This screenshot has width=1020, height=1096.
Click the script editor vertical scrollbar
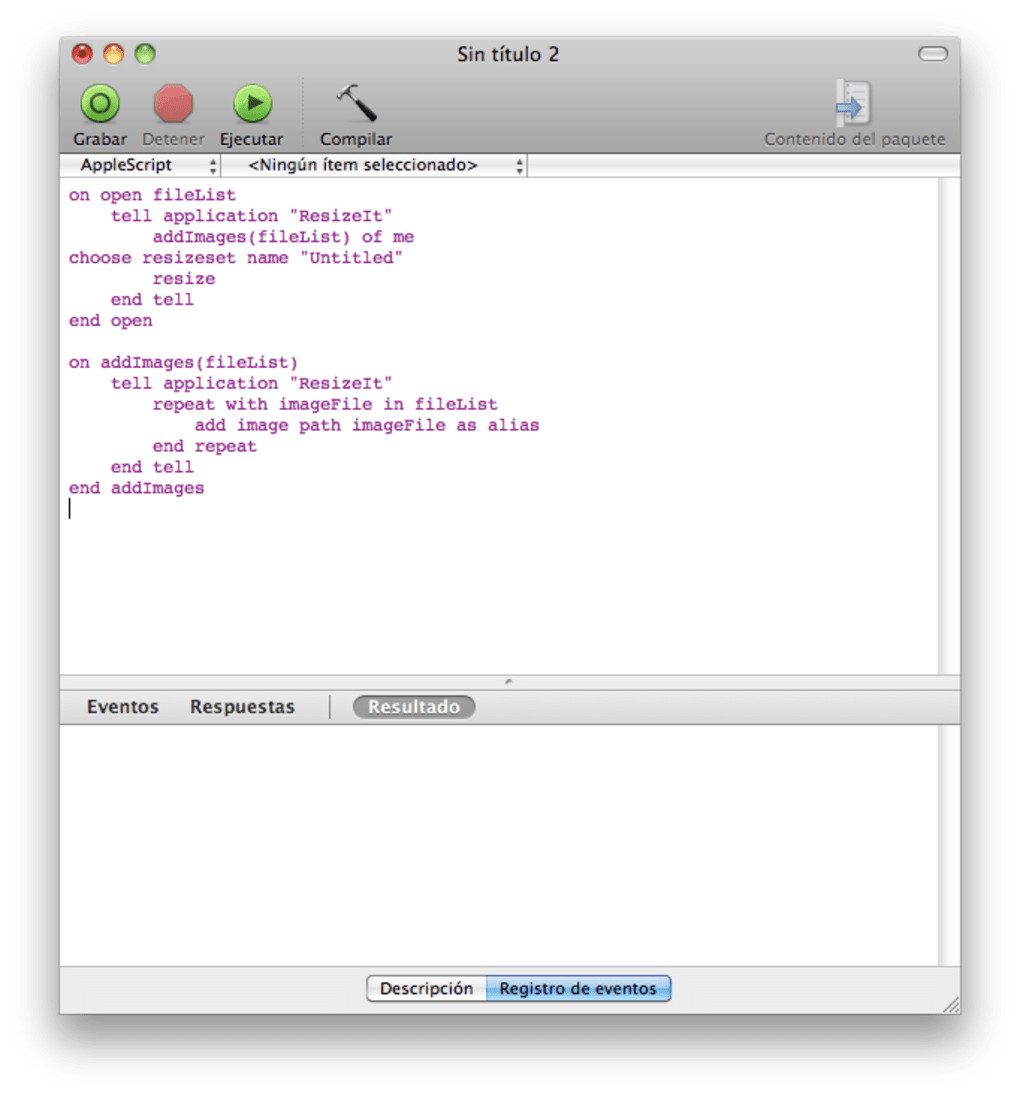(x=949, y=426)
